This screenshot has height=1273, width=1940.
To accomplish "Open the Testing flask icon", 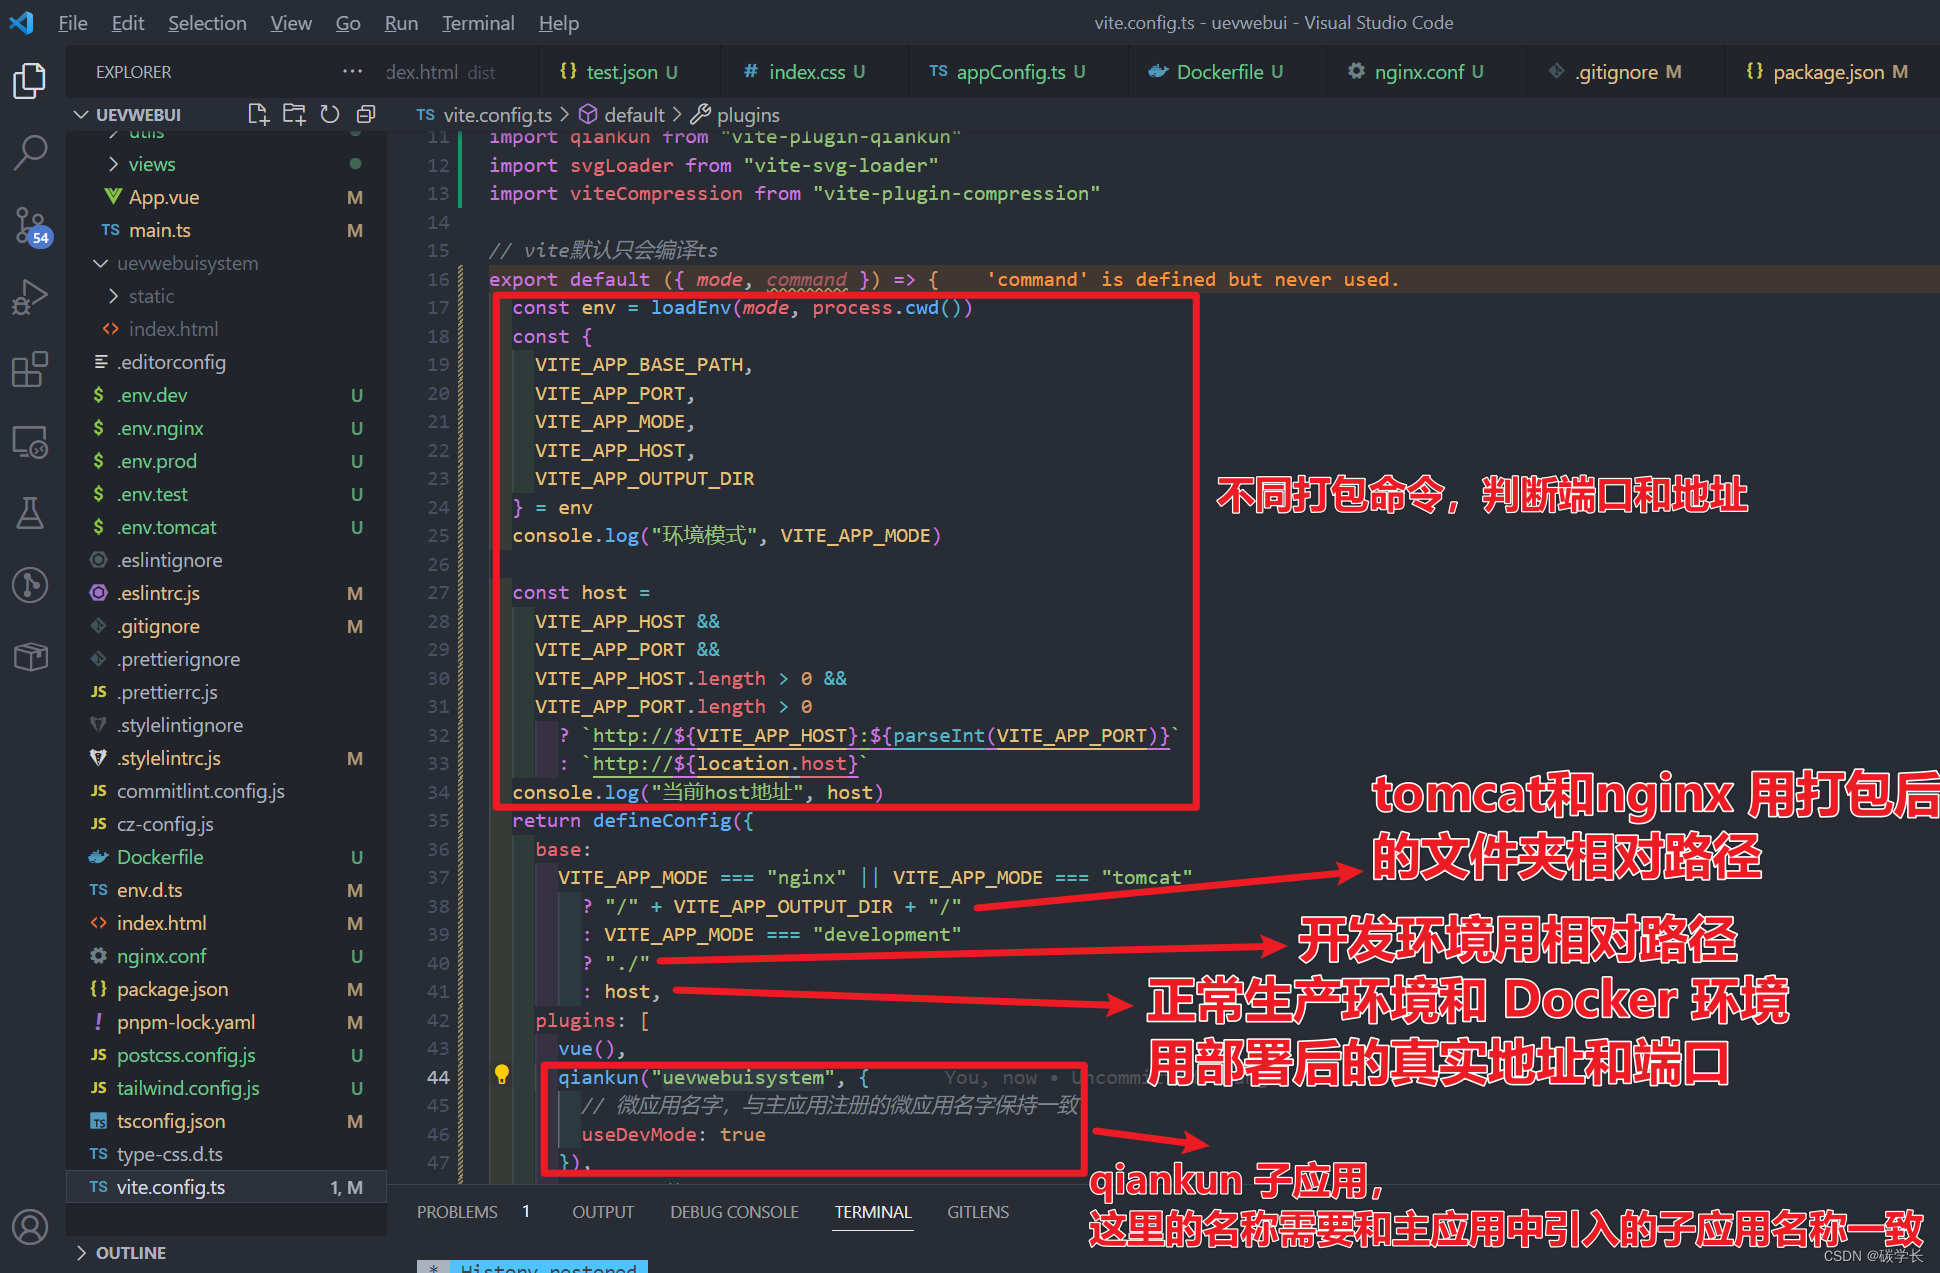I will pos(30,513).
